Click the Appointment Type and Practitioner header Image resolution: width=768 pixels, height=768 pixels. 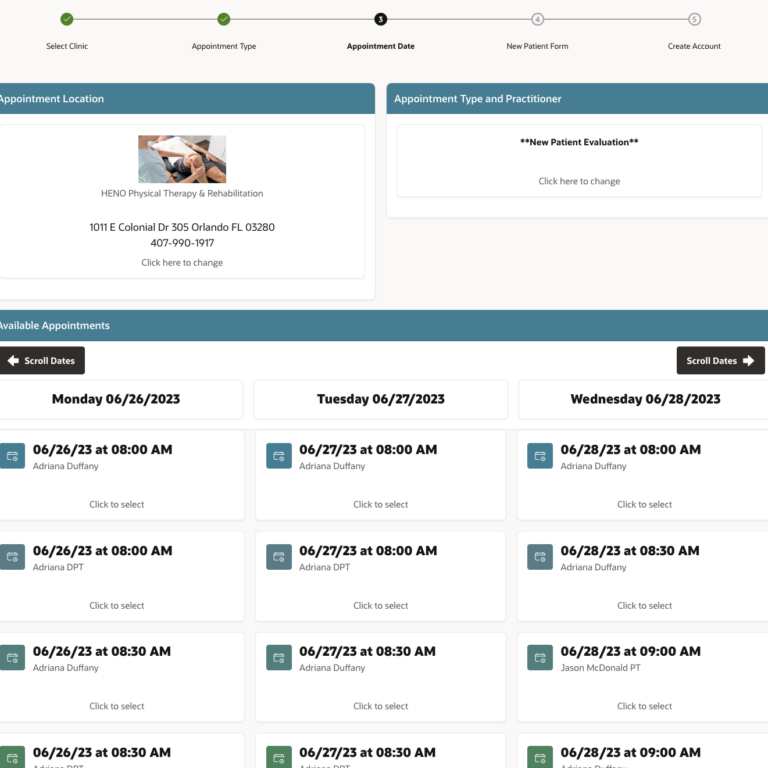tap(577, 98)
